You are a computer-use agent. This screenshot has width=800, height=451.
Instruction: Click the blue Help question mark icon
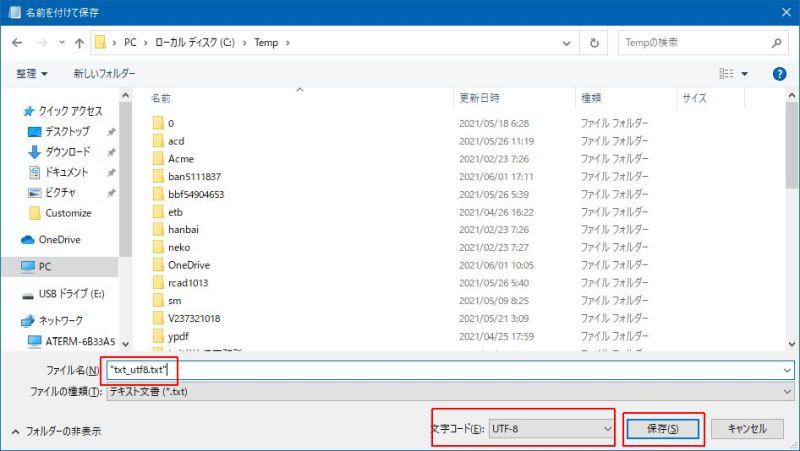[x=779, y=73]
